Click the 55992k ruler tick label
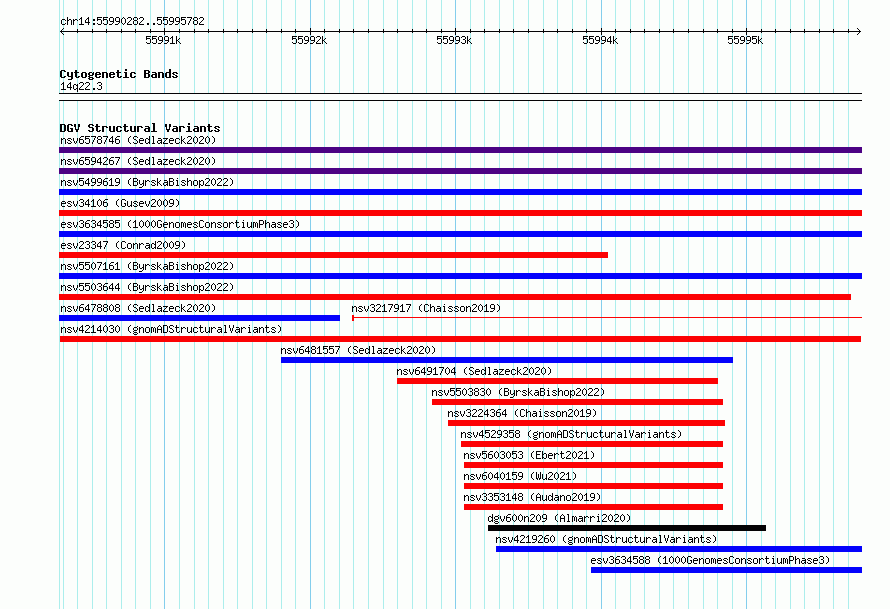890x609 pixels. pos(309,41)
